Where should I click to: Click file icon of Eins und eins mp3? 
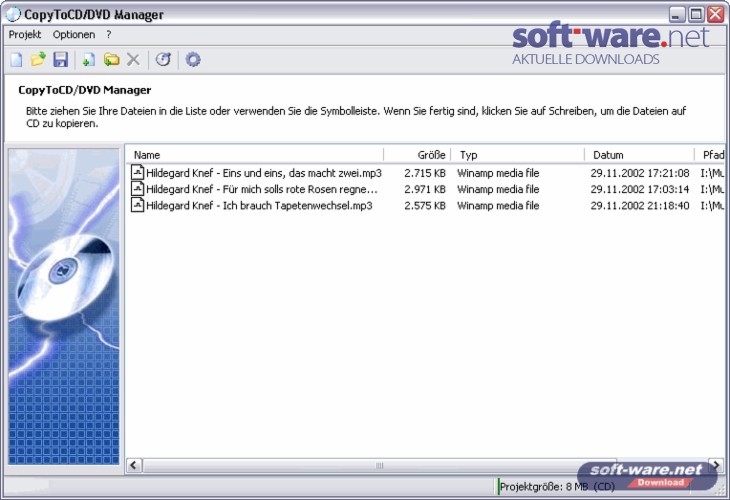137,172
